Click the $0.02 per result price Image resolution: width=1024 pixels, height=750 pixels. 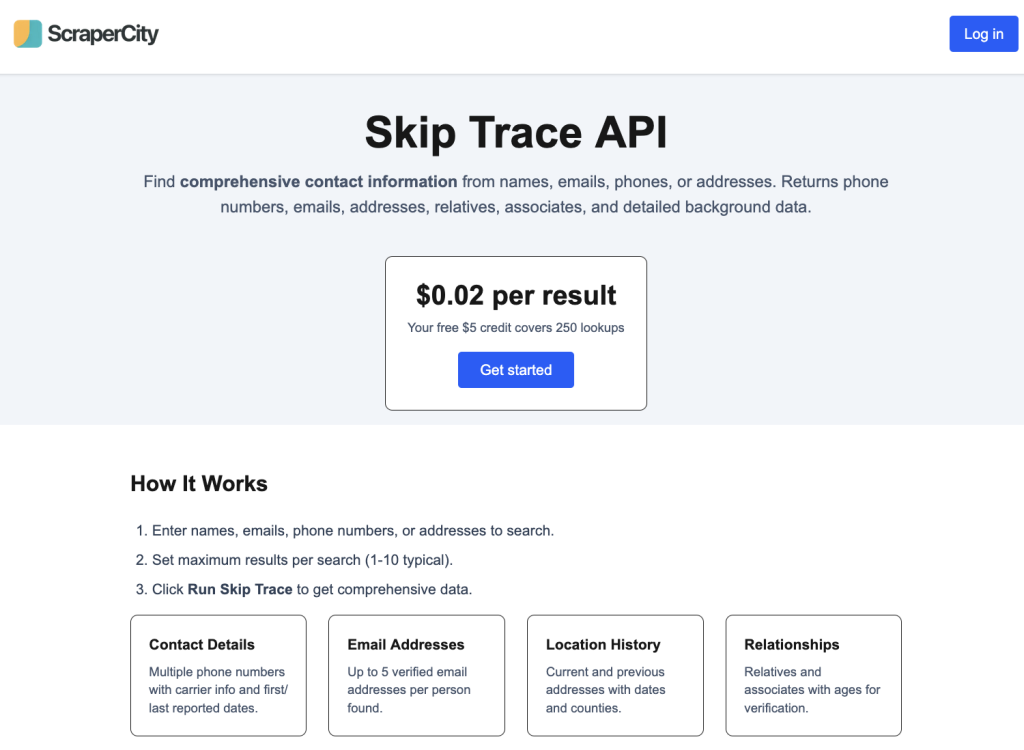point(516,295)
